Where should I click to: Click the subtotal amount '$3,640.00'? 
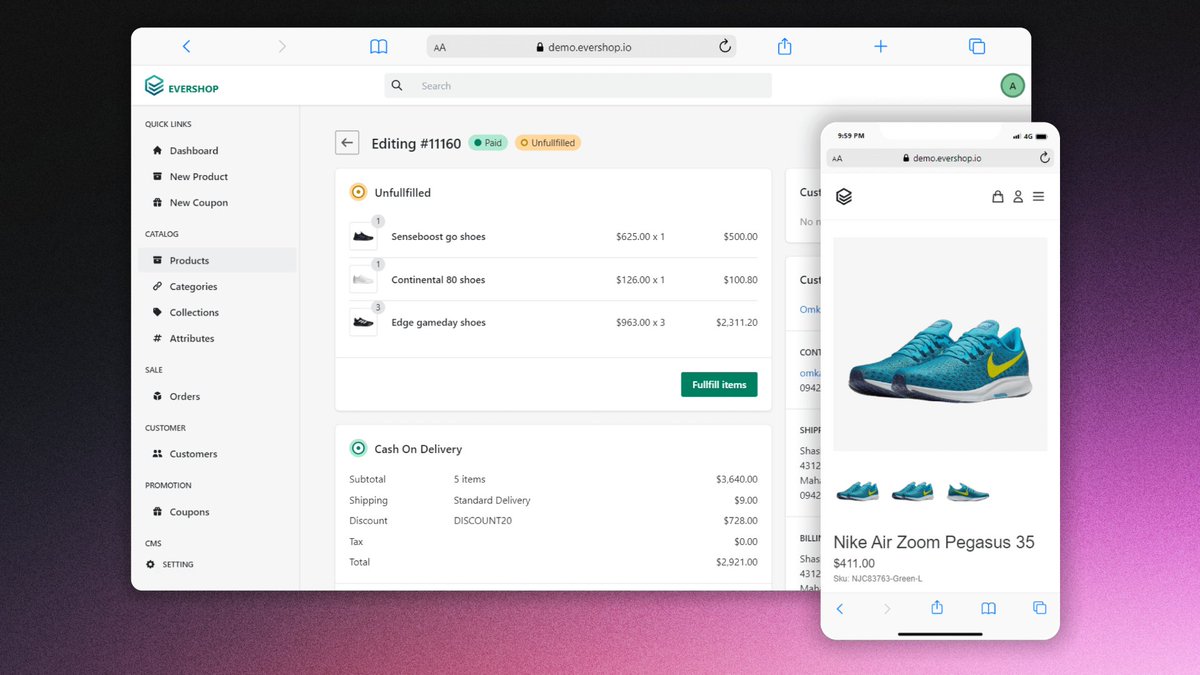(737, 479)
